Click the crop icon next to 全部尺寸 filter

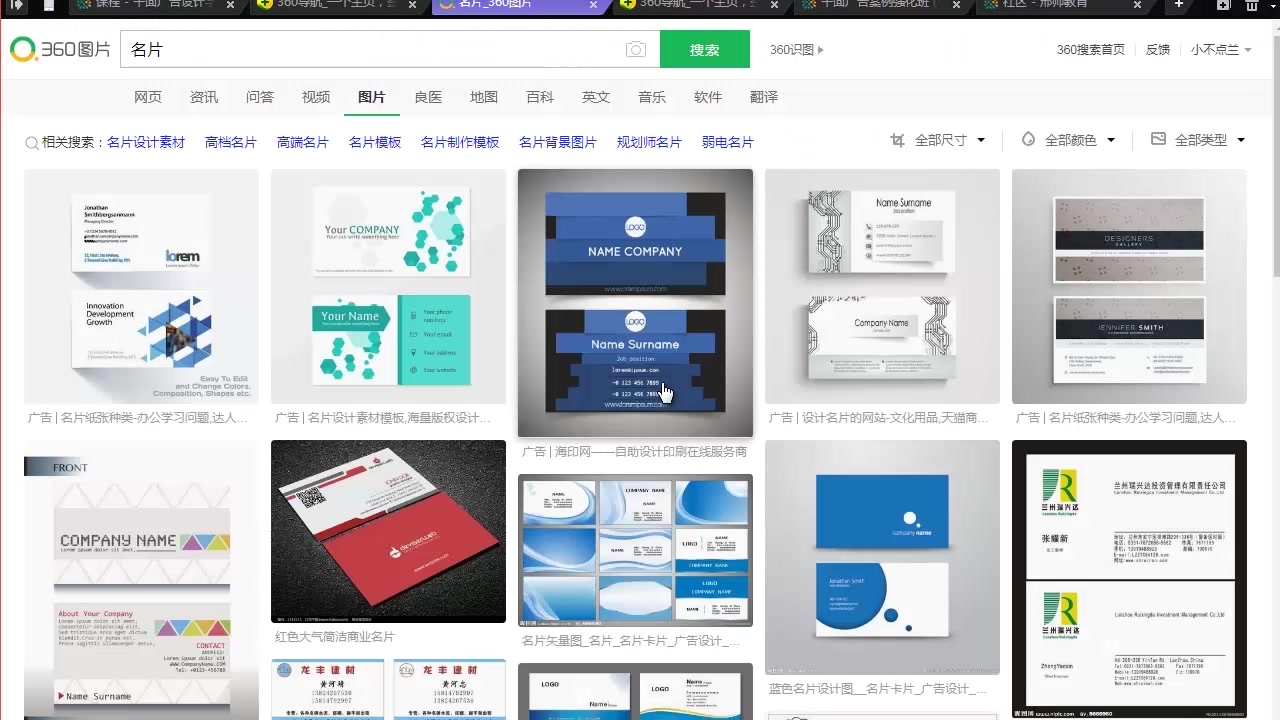click(x=898, y=140)
